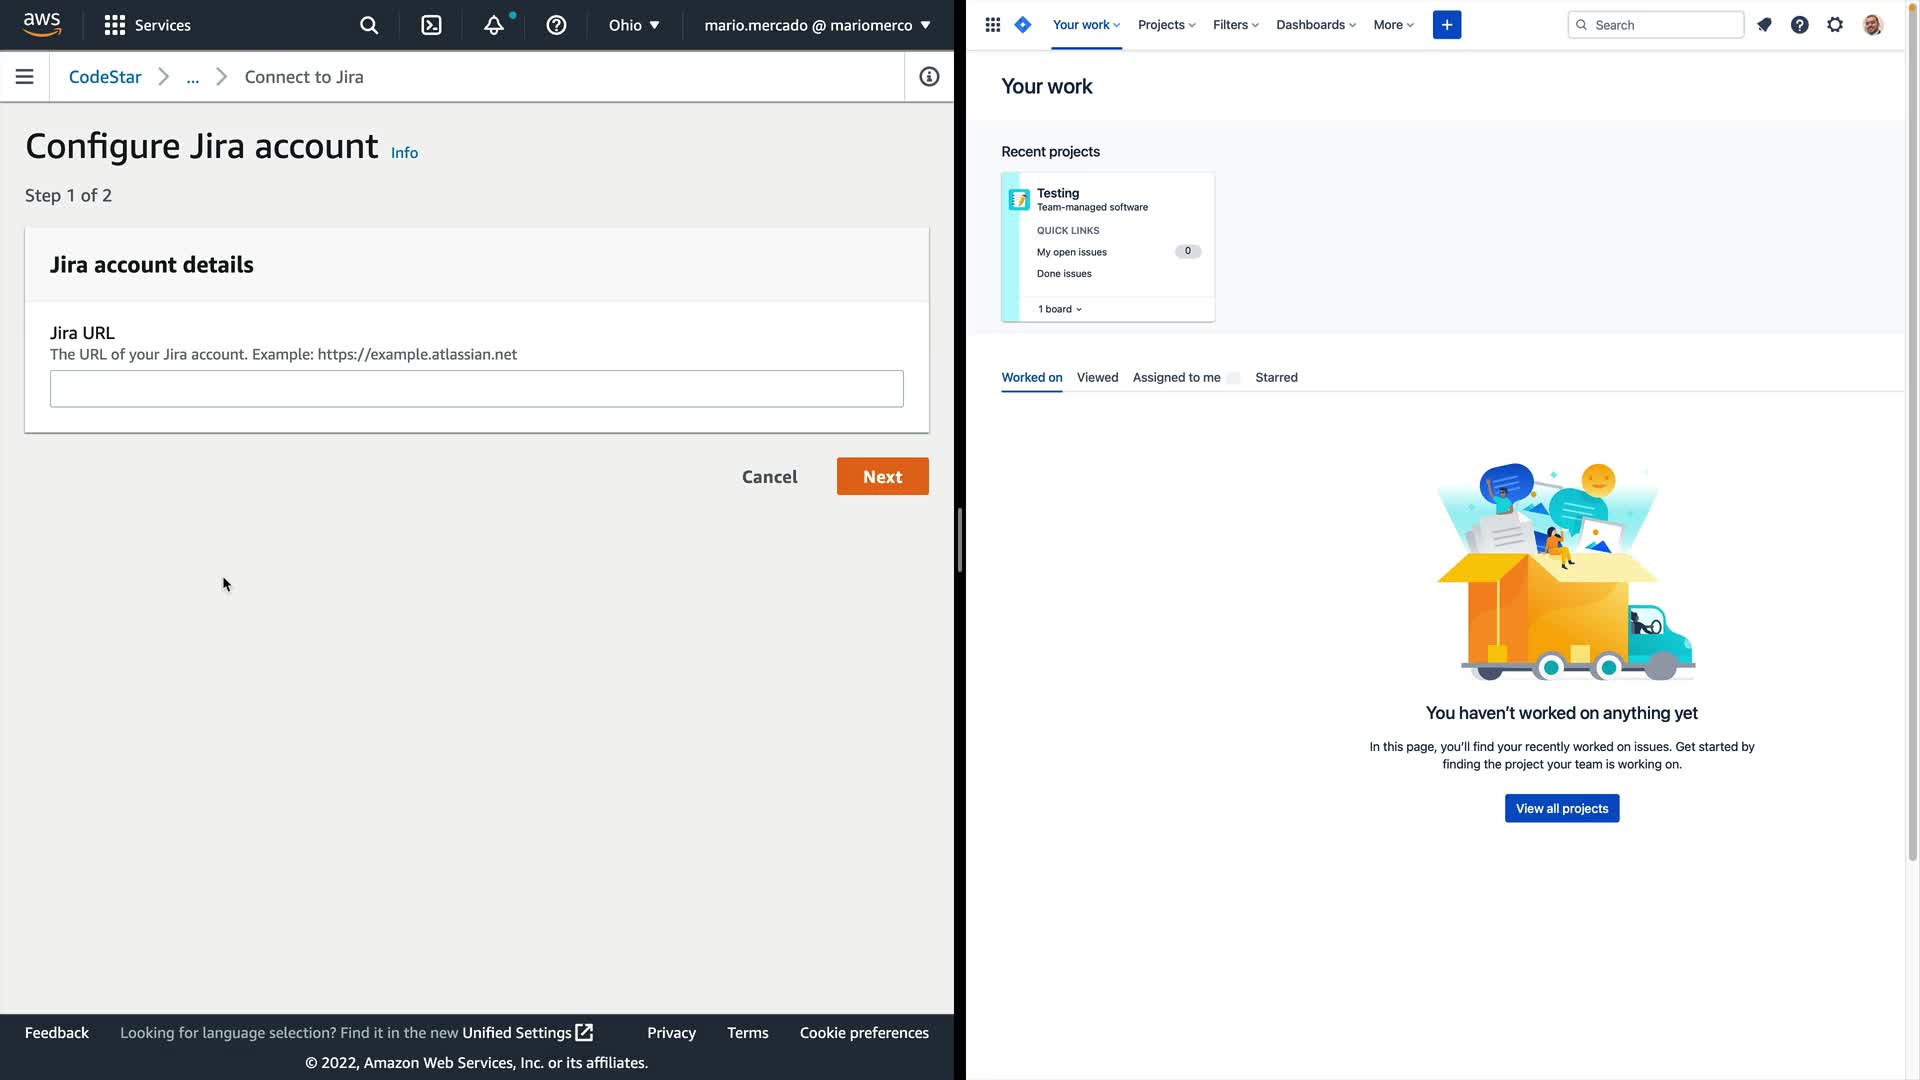Expand the 1 board dropdown on Testing card
This screenshot has width=1920, height=1080.
pyautogui.click(x=1060, y=309)
